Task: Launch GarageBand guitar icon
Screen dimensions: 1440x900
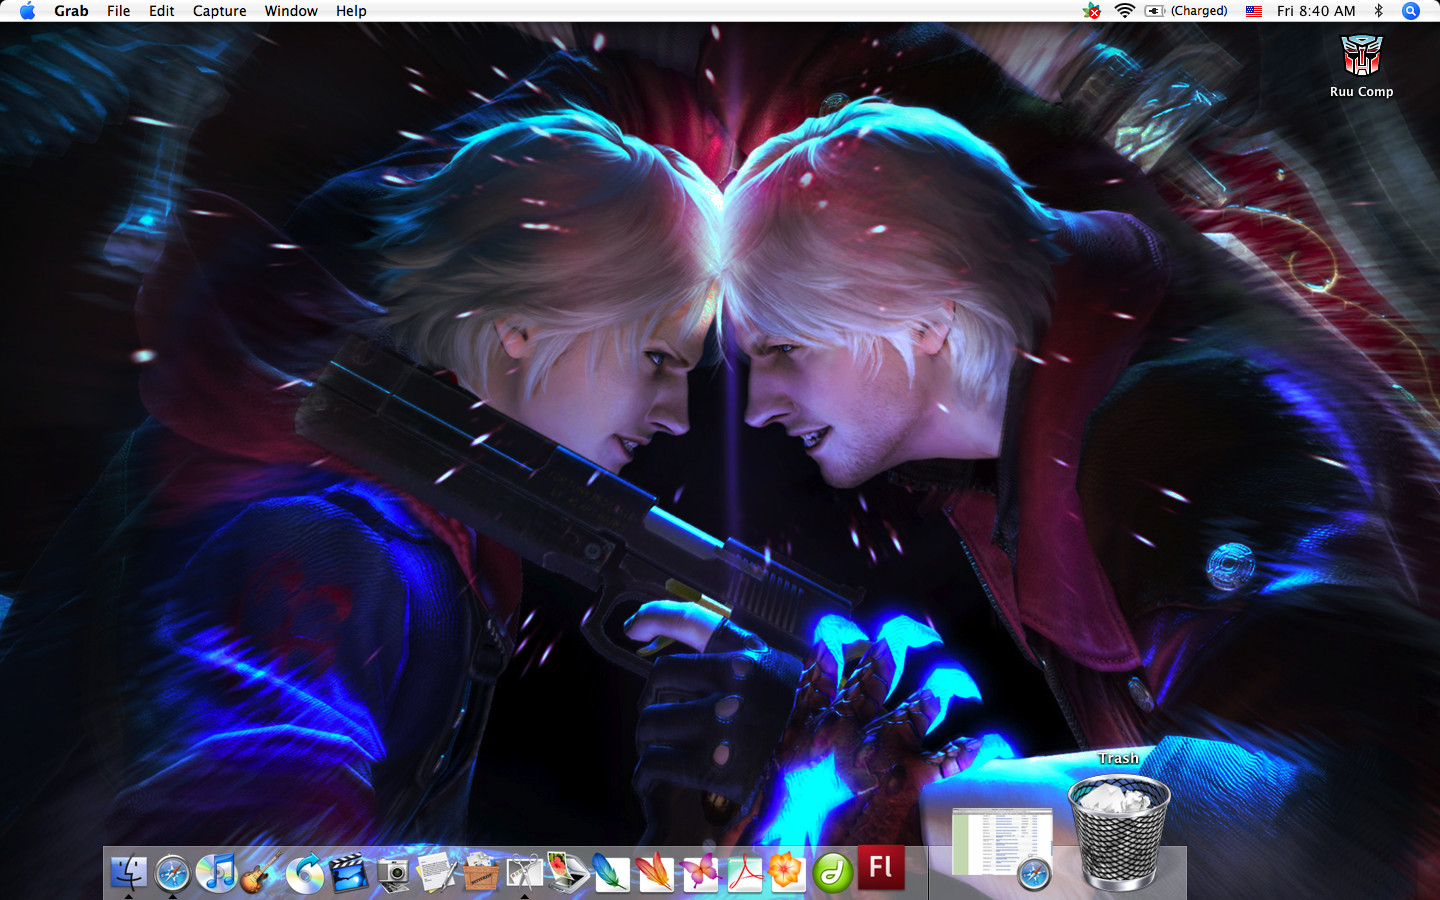Action: [260, 873]
